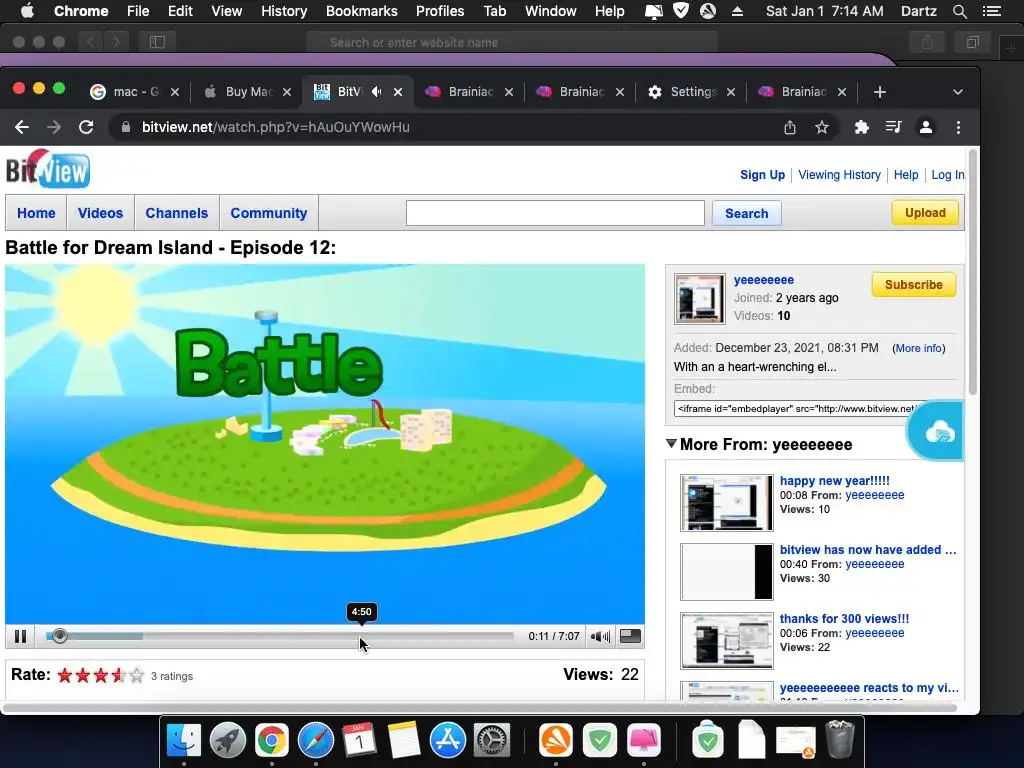Viewport: 1024px width, 768px height.
Task: Click the BitView search input field
Action: click(555, 213)
